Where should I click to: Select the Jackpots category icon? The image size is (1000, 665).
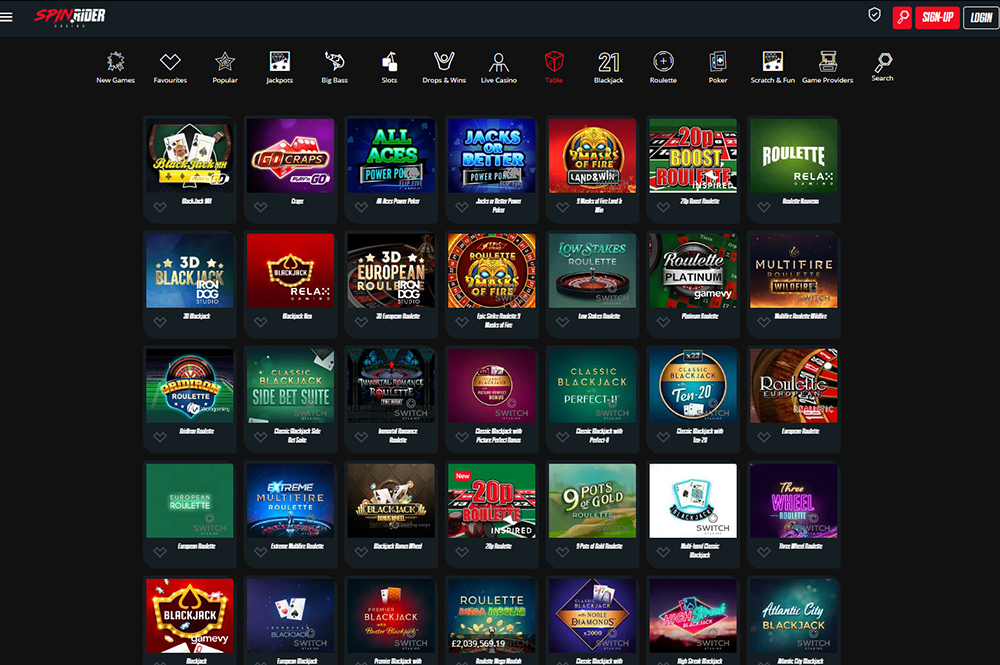click(280, 66)
